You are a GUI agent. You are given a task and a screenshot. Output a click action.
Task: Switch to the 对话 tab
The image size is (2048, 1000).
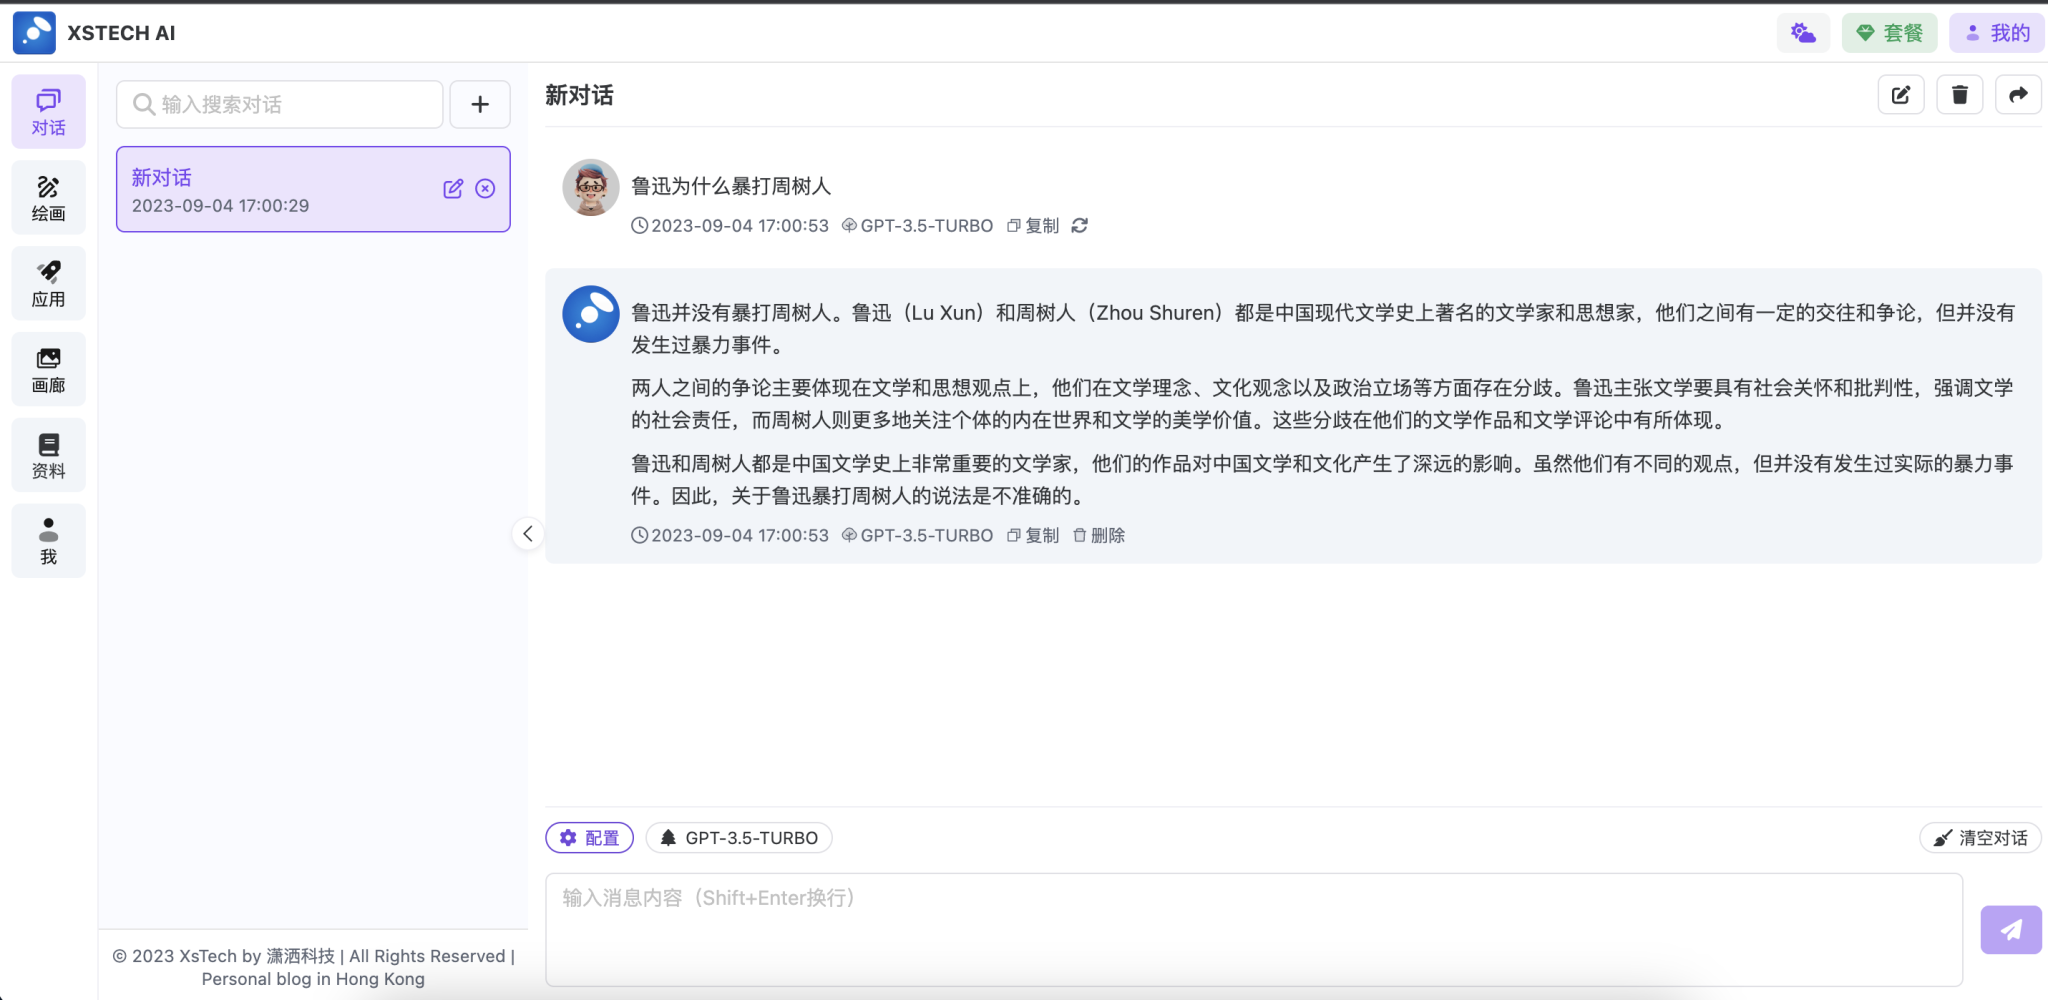(48, 111)
